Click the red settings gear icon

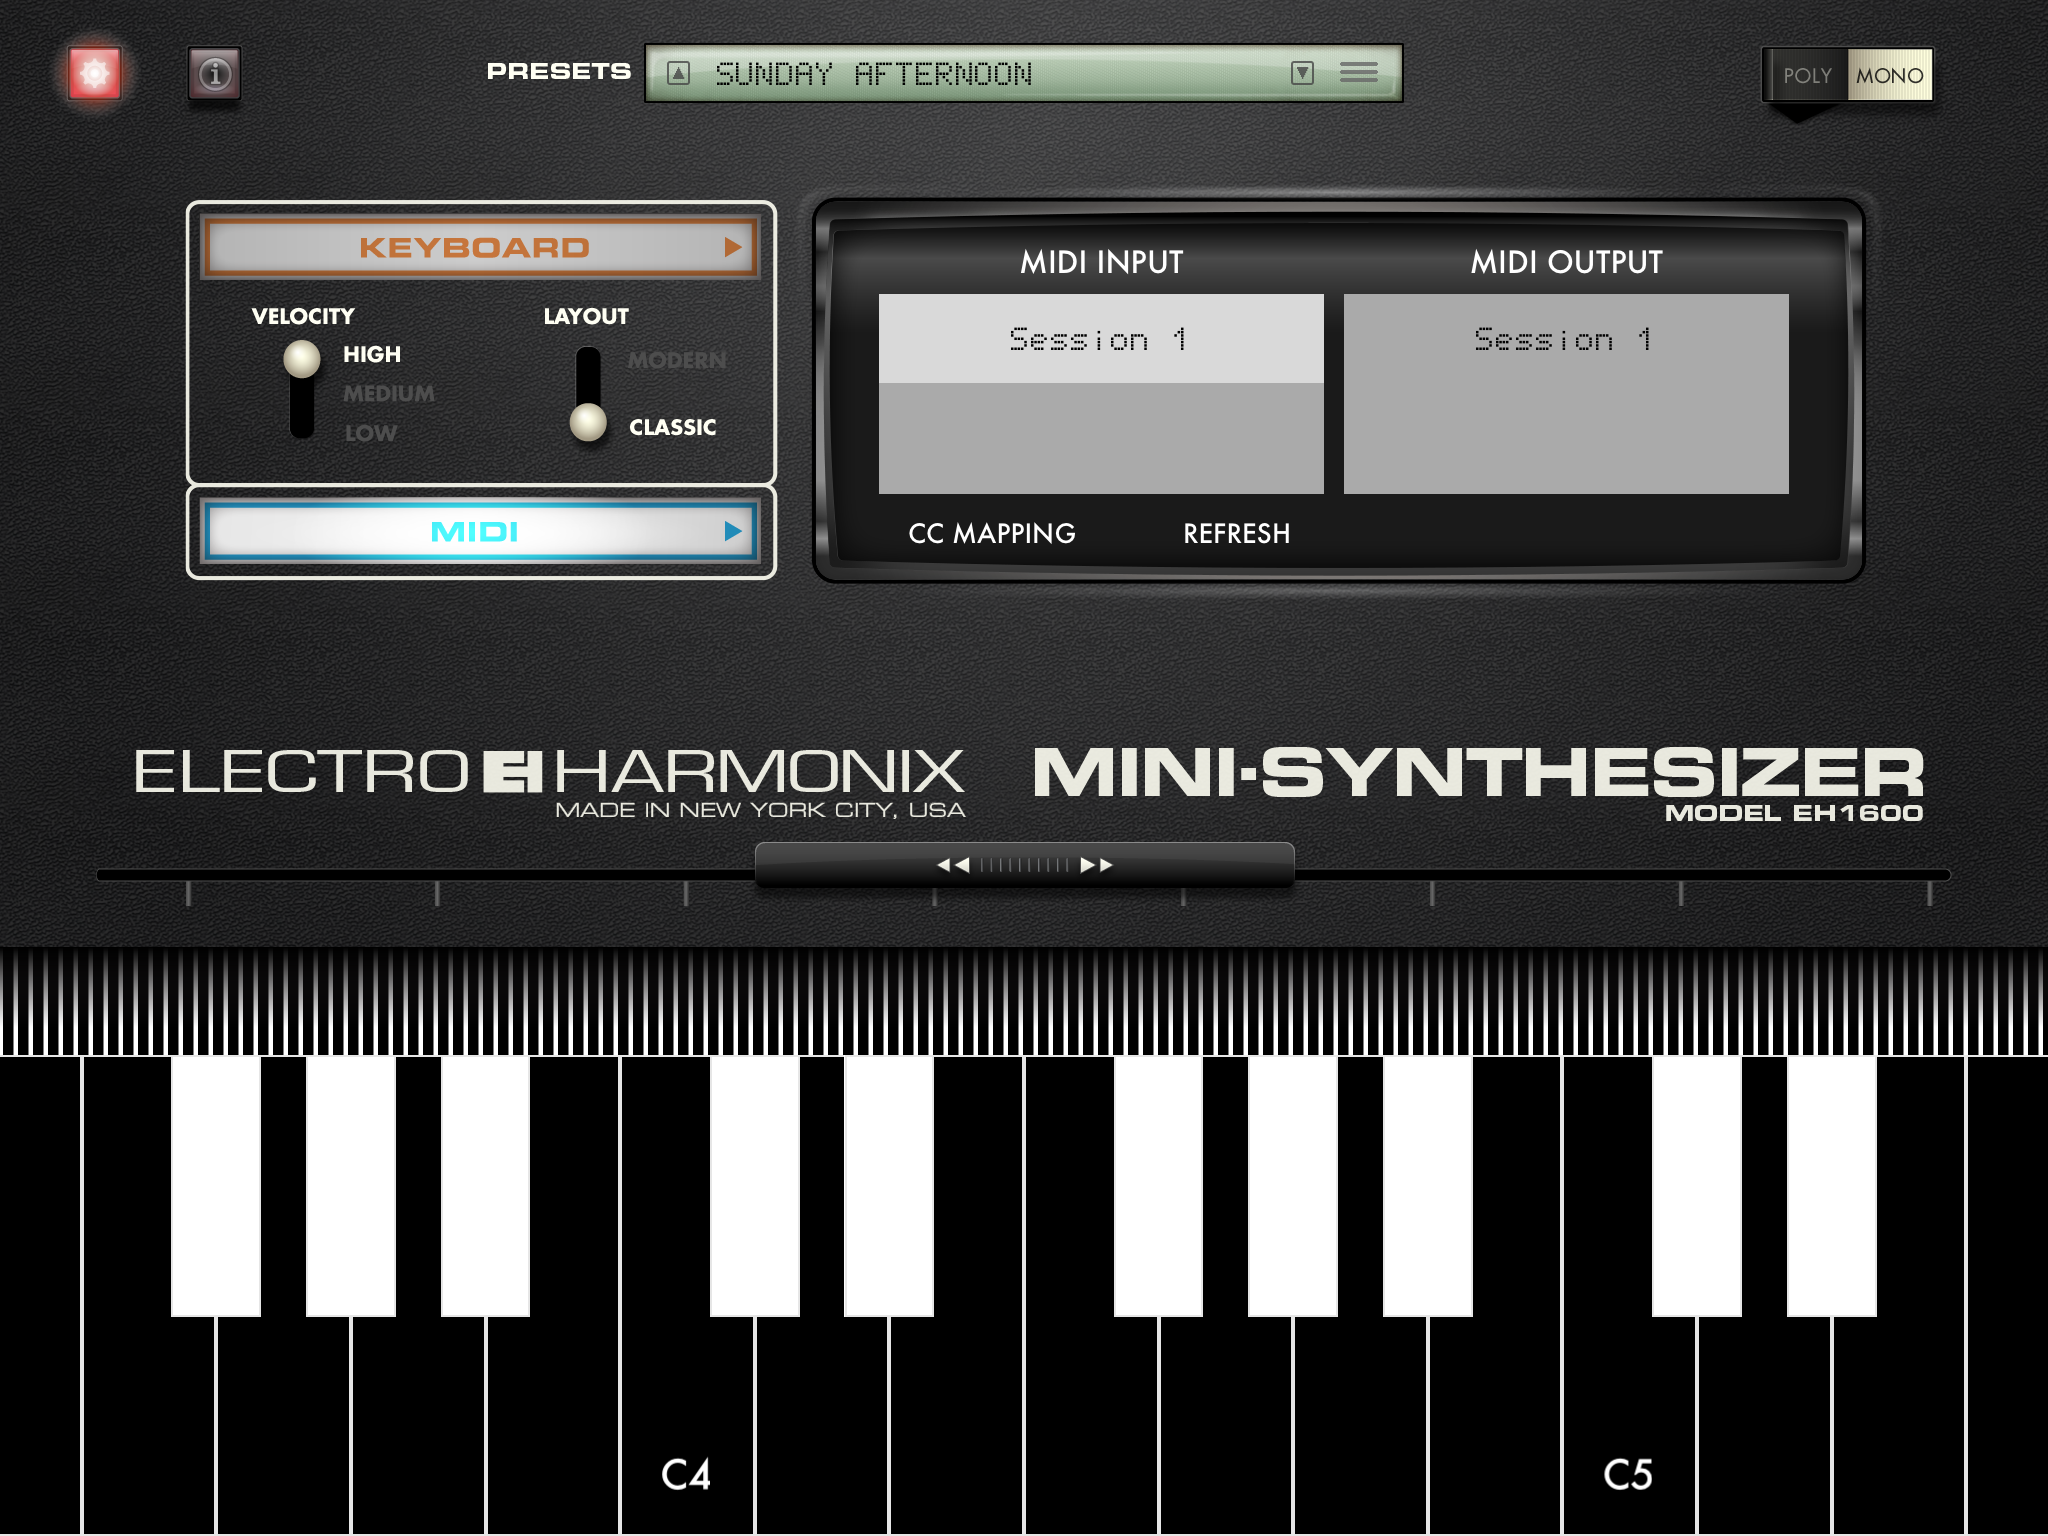click(x=95, y=73)
